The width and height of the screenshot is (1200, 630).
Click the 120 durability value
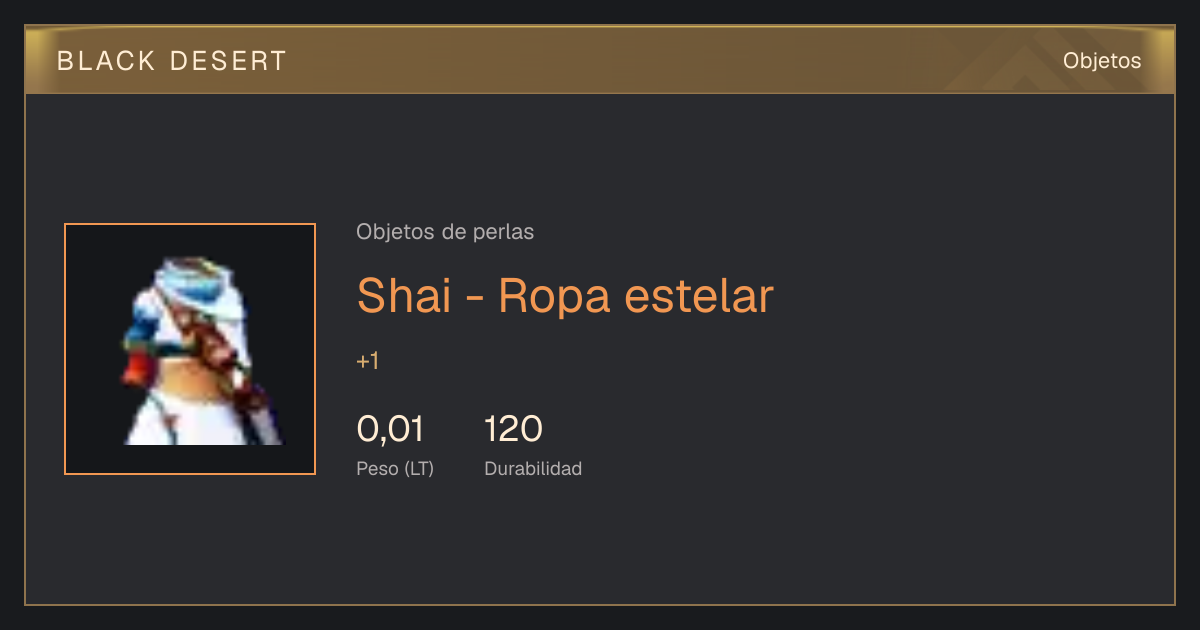(513, 429)
